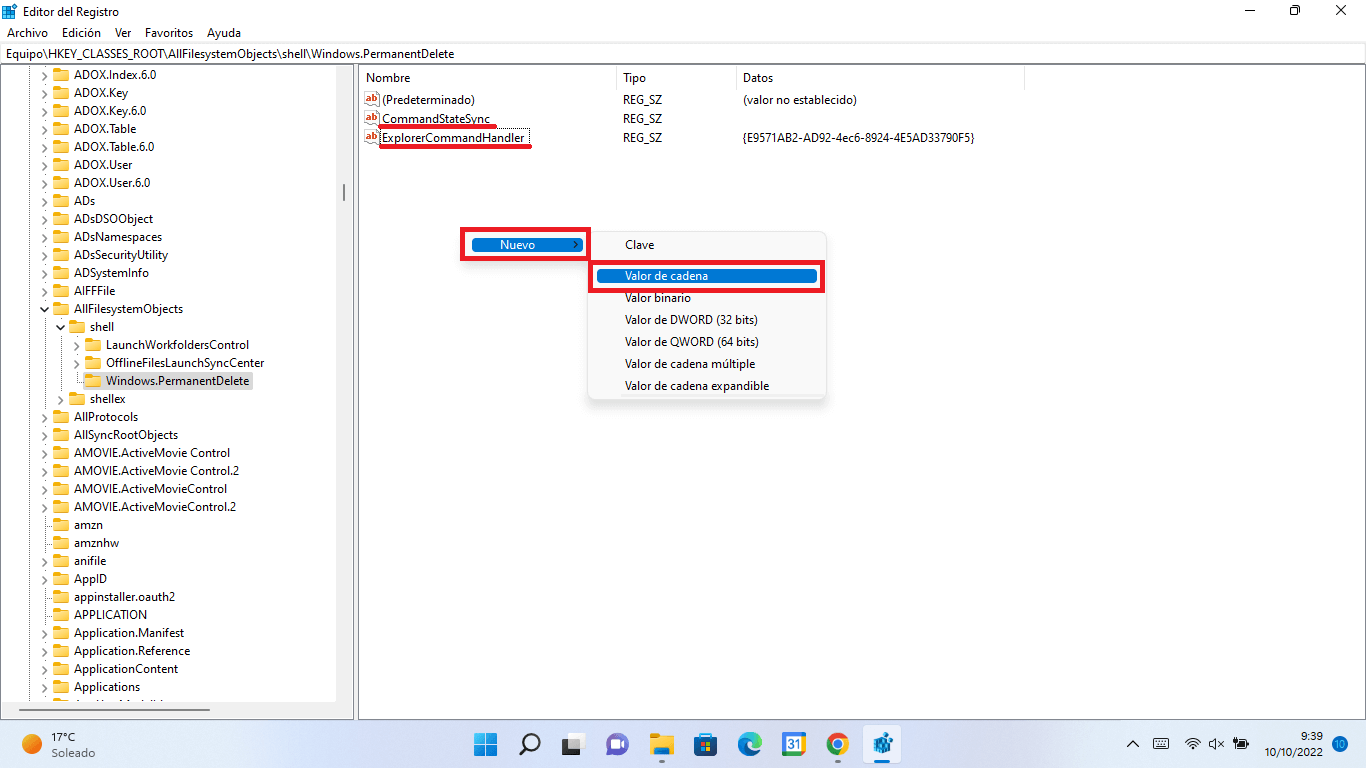Click the (Predeterminado) value icon
Screen dimensions: 1366x768
pos(372,100)
